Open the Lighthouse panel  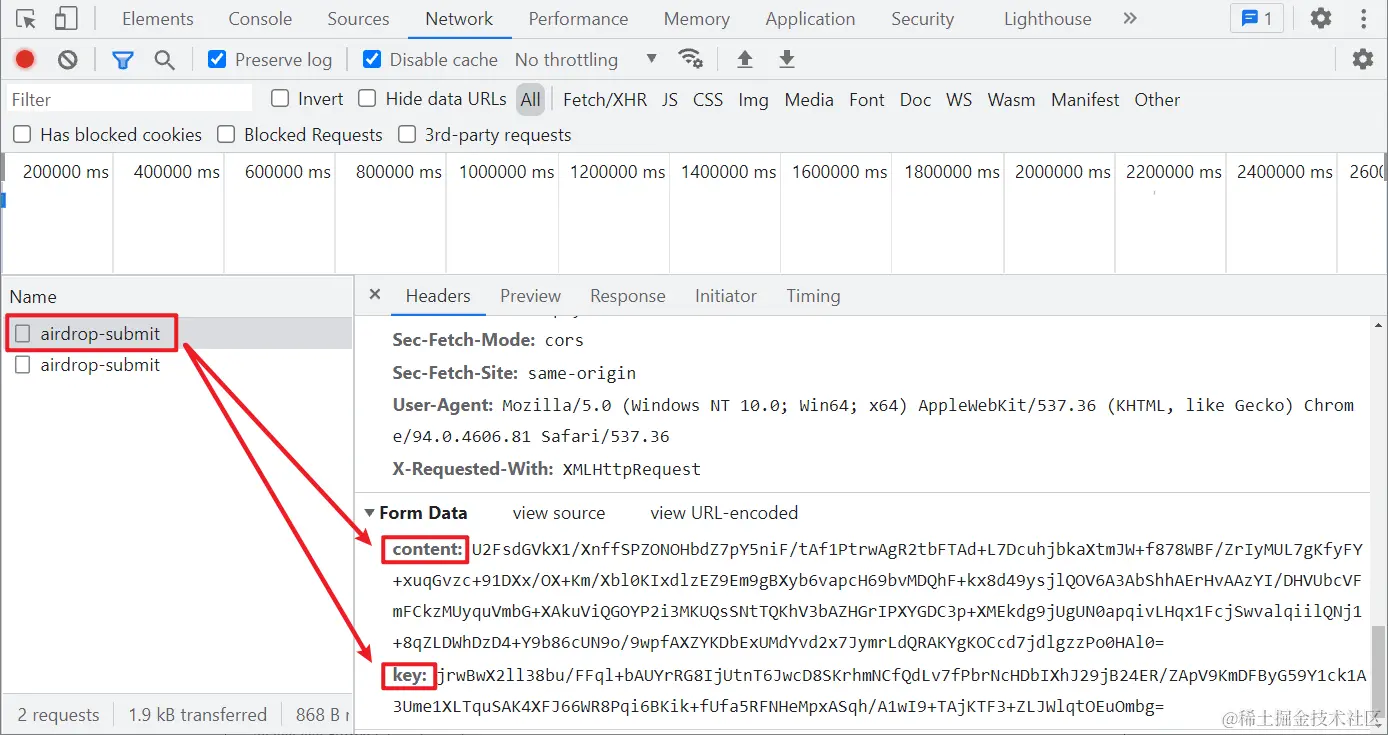coord(1047,19)
